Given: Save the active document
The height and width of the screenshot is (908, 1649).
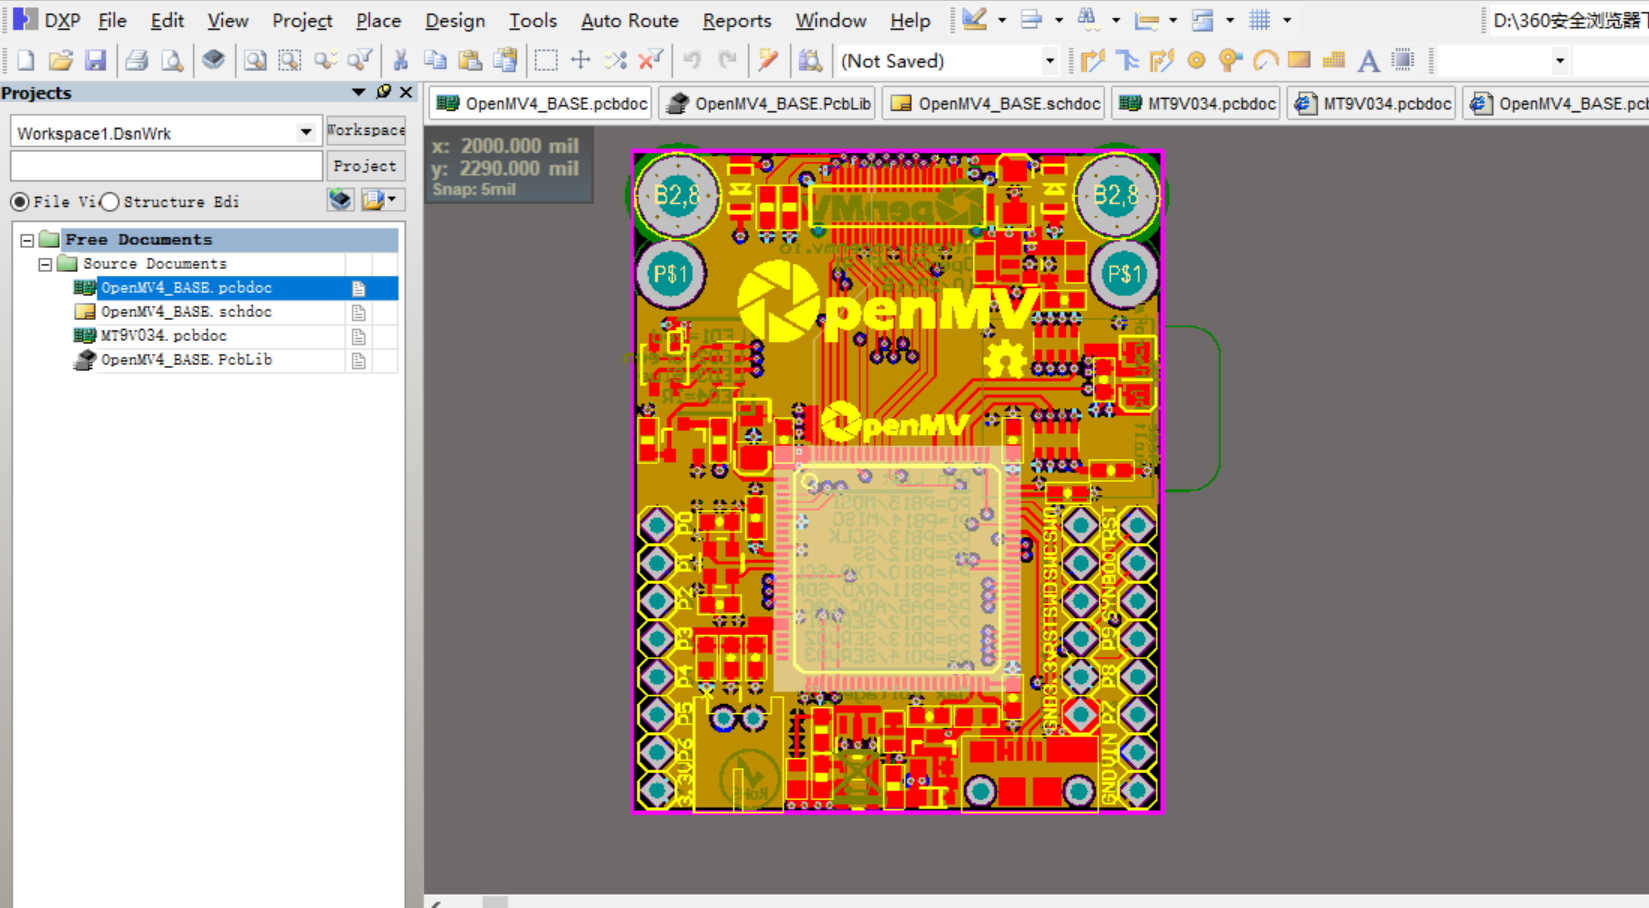Looking at the screenshot, I should 95,61.
